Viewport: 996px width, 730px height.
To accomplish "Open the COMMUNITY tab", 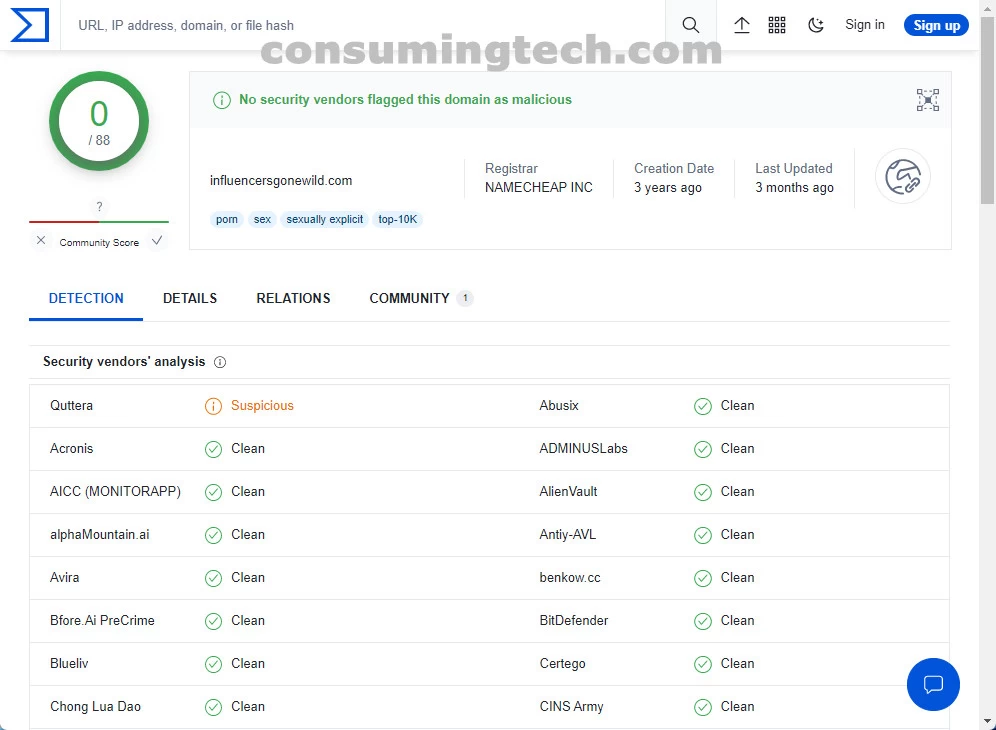I will 421,299.
